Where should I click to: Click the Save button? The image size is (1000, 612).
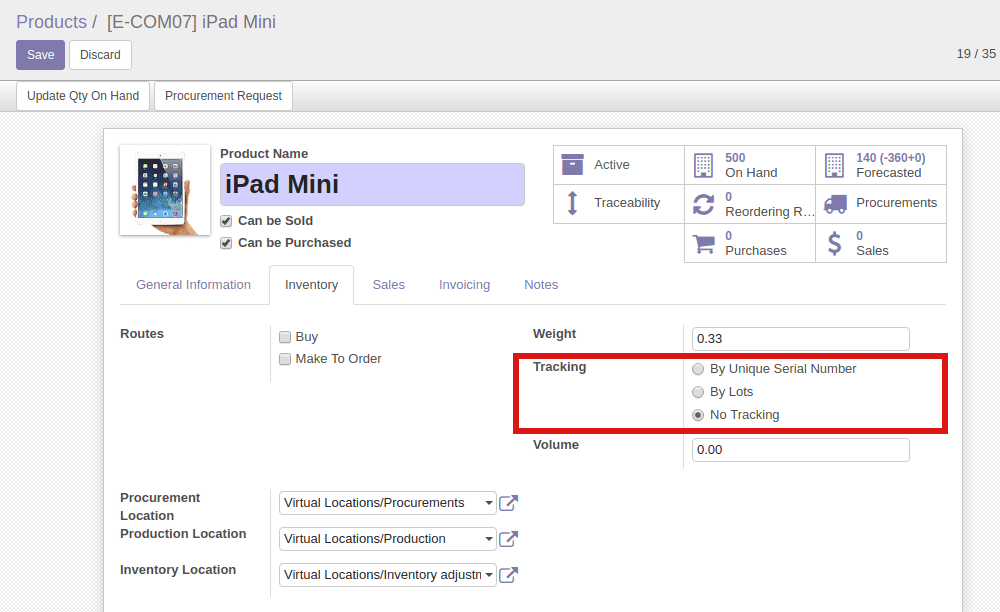pos(40,55)
